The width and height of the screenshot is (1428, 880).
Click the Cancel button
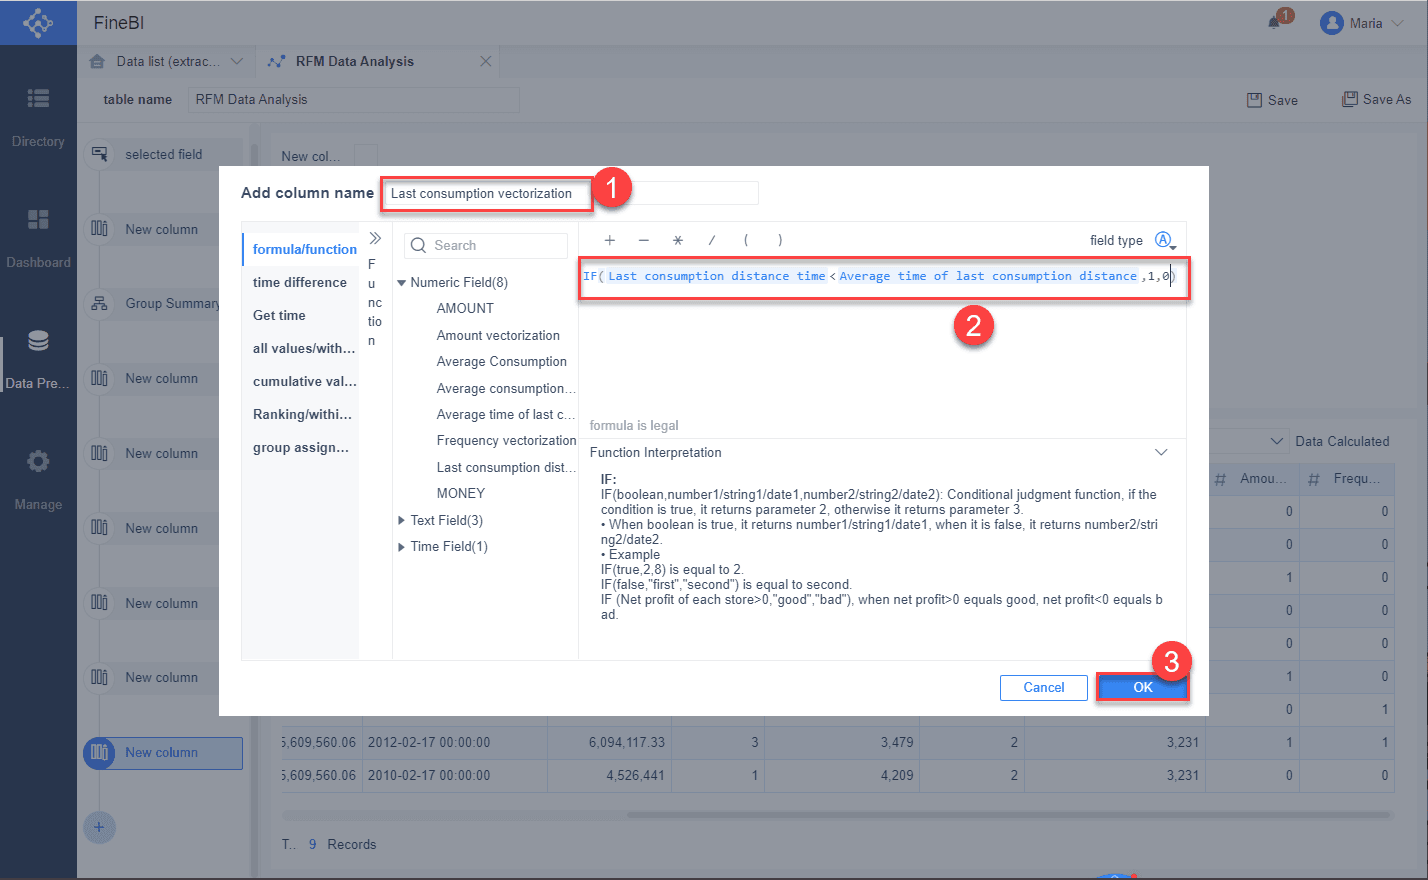[x=1043, y=687]
